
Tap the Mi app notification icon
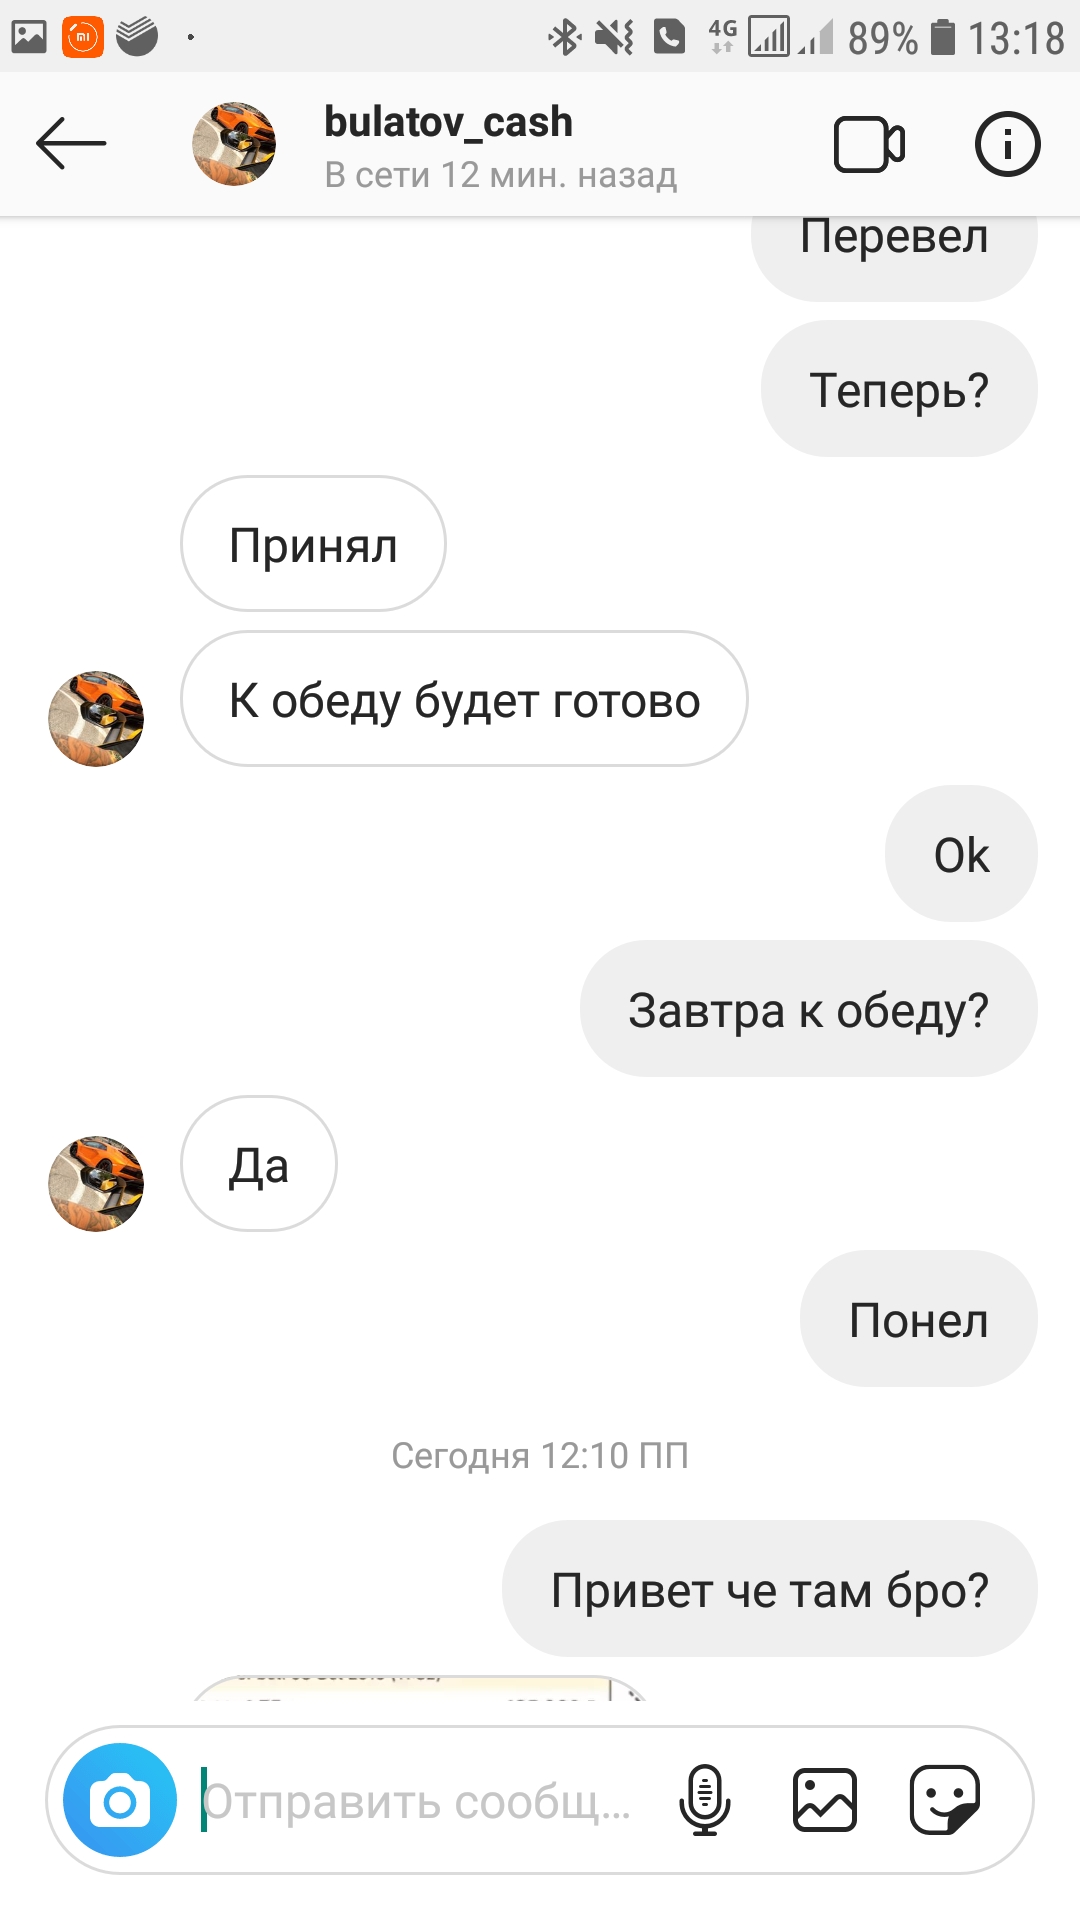(x=83, y=37)
